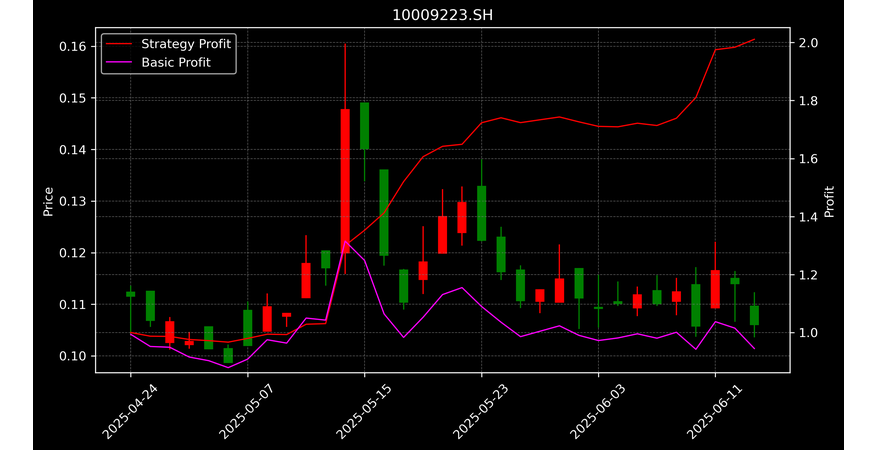Click the 1.2 profit tick label
Viewport: 878px width, 450px height.
coord(808,275)
